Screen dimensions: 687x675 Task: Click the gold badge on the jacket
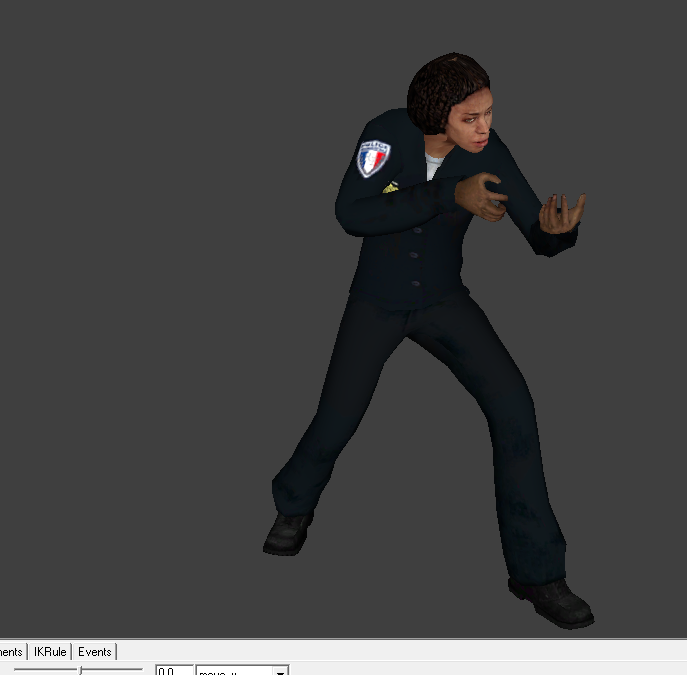pyautogui.click(x=390, y=187)
